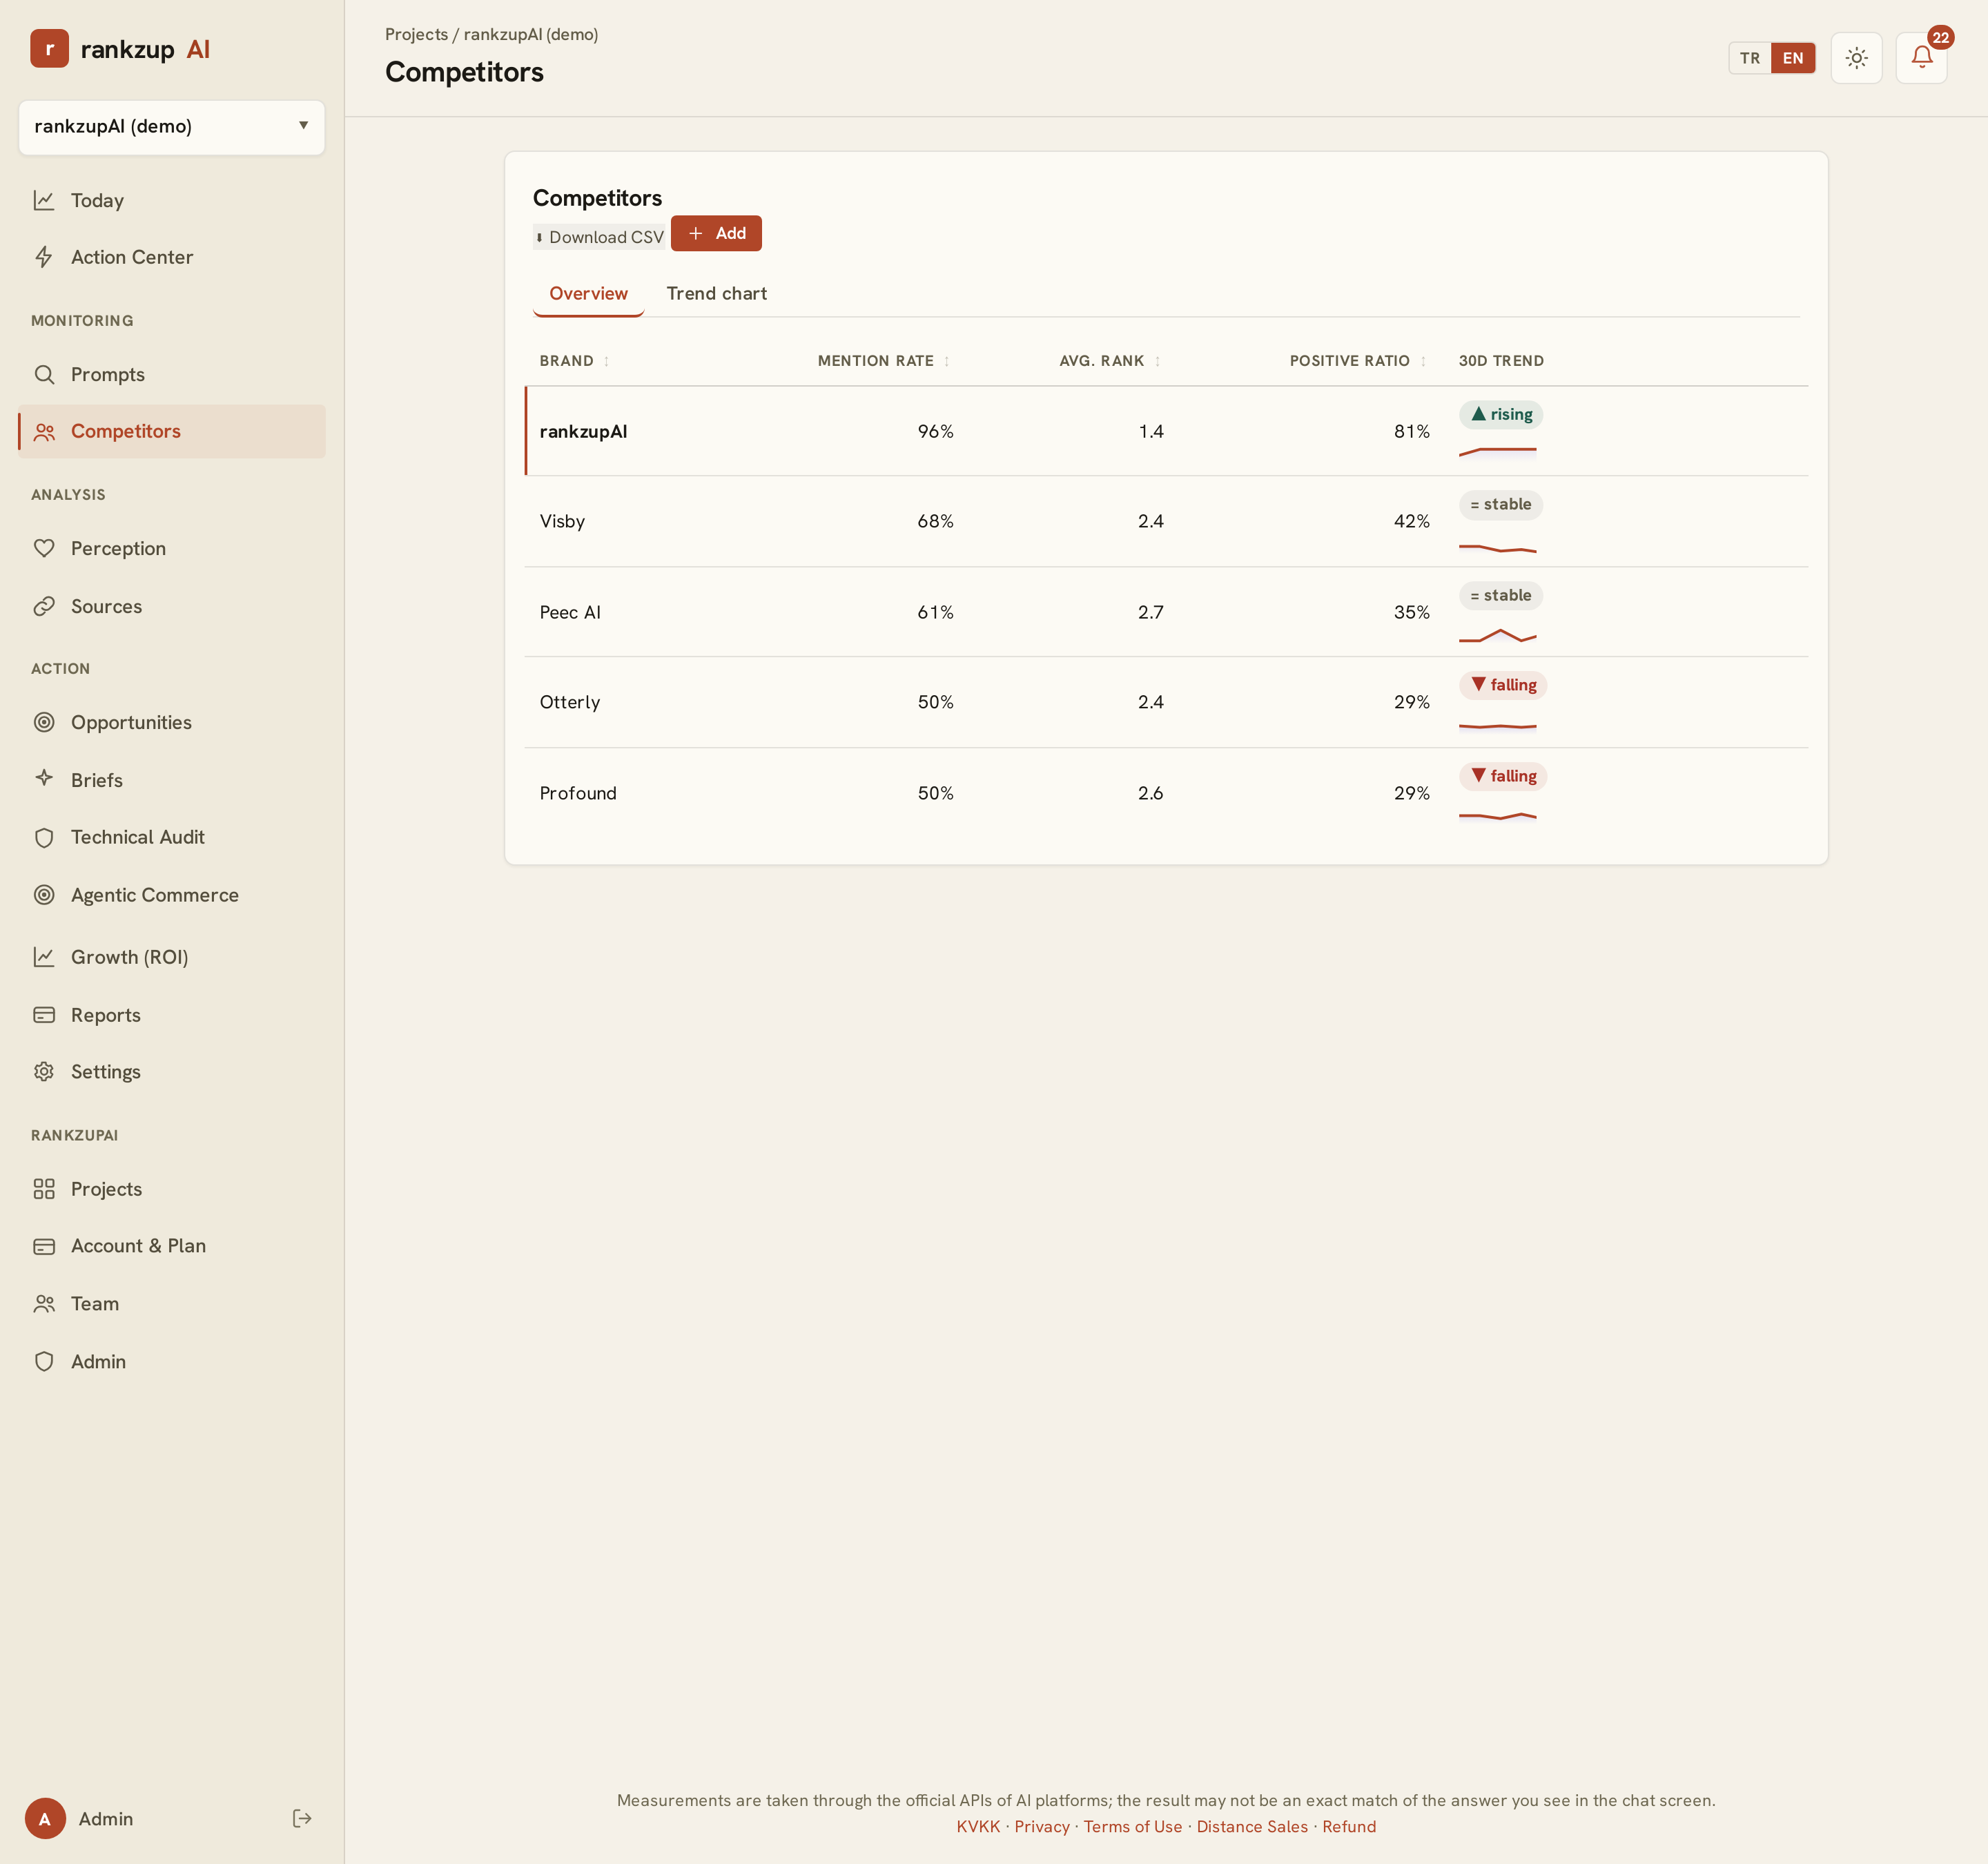This screenshot has width=1988, height=1864.
Task: Open Today in the sidebar
Action: tap(172, 200)
